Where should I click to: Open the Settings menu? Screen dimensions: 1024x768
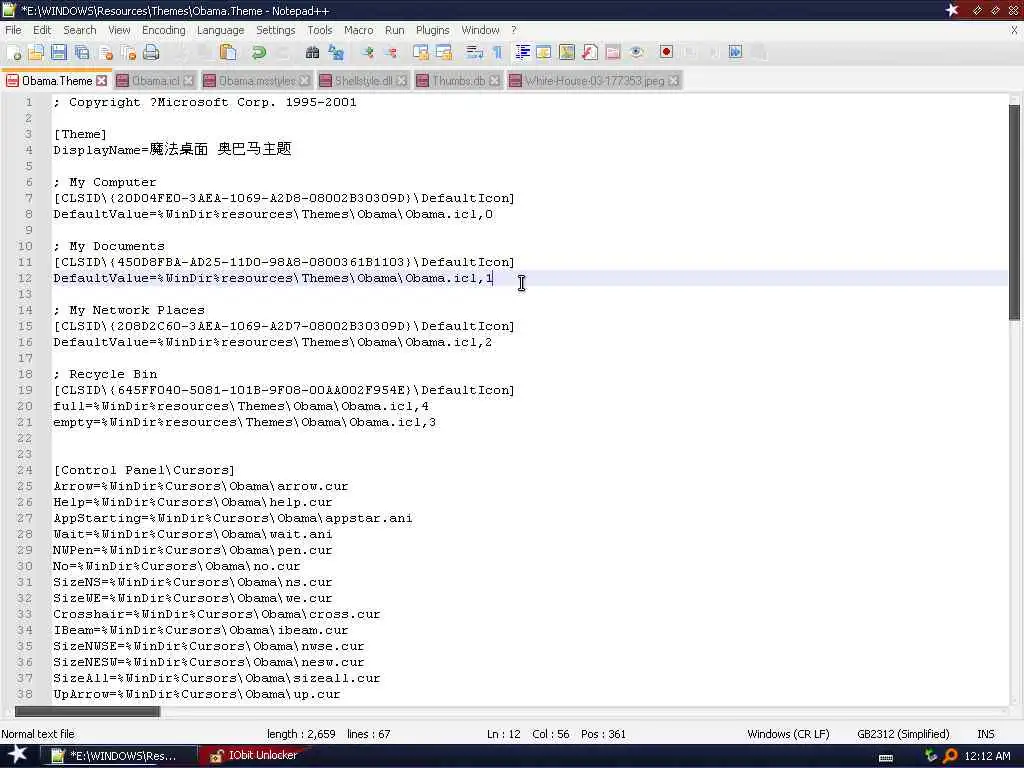coord(276,30)
